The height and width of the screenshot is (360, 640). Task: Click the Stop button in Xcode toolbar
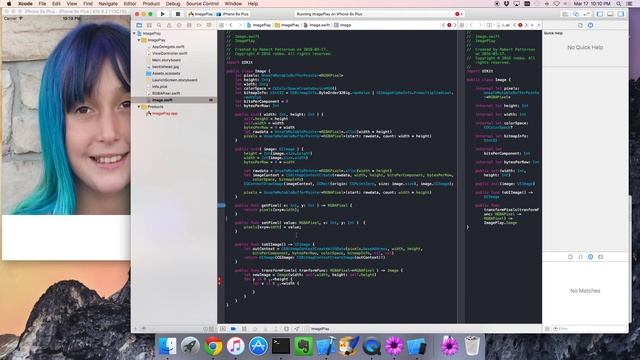(178, 14)
